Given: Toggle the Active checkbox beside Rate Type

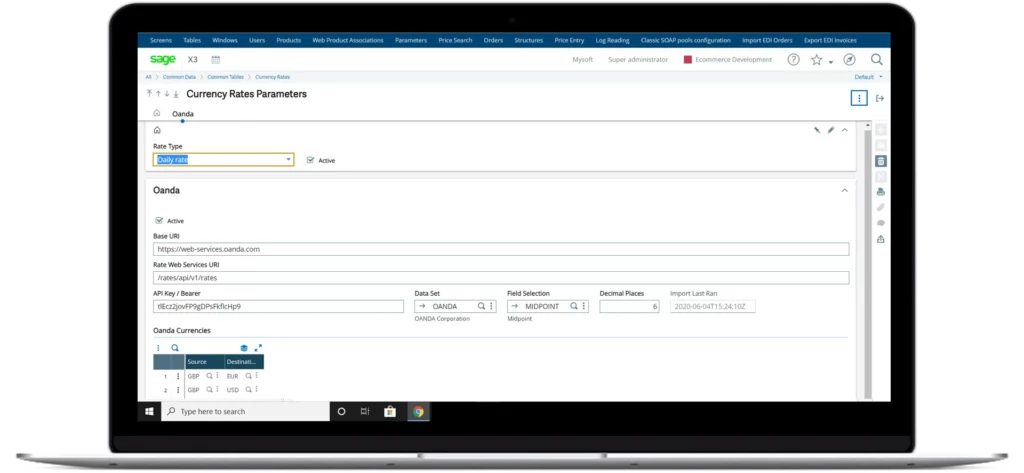Looking at the screenshot, I should pos(310,159).
